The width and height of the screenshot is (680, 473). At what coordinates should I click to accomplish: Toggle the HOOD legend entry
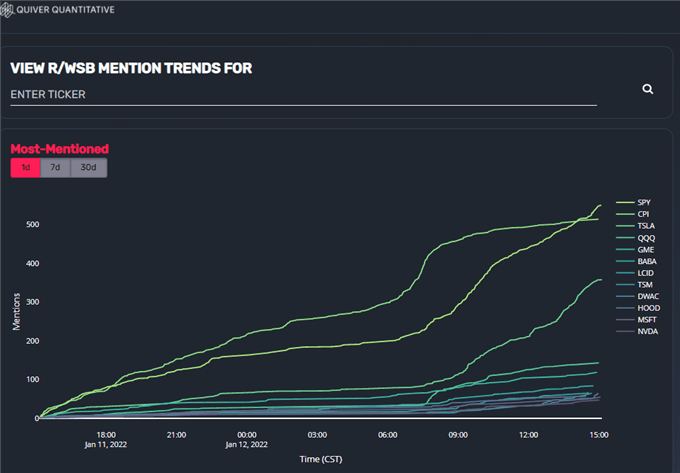pyautogui.click(x=638, y=308)
